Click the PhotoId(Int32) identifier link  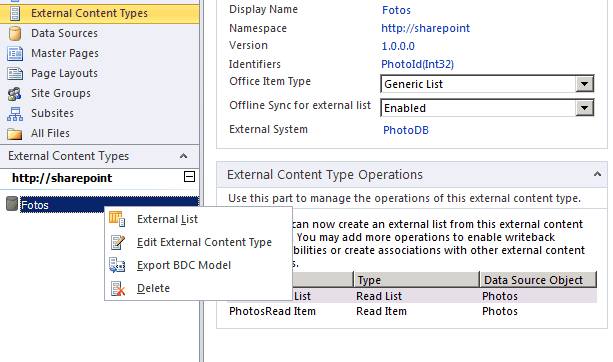pyautogui.click(x=417, y=64)
